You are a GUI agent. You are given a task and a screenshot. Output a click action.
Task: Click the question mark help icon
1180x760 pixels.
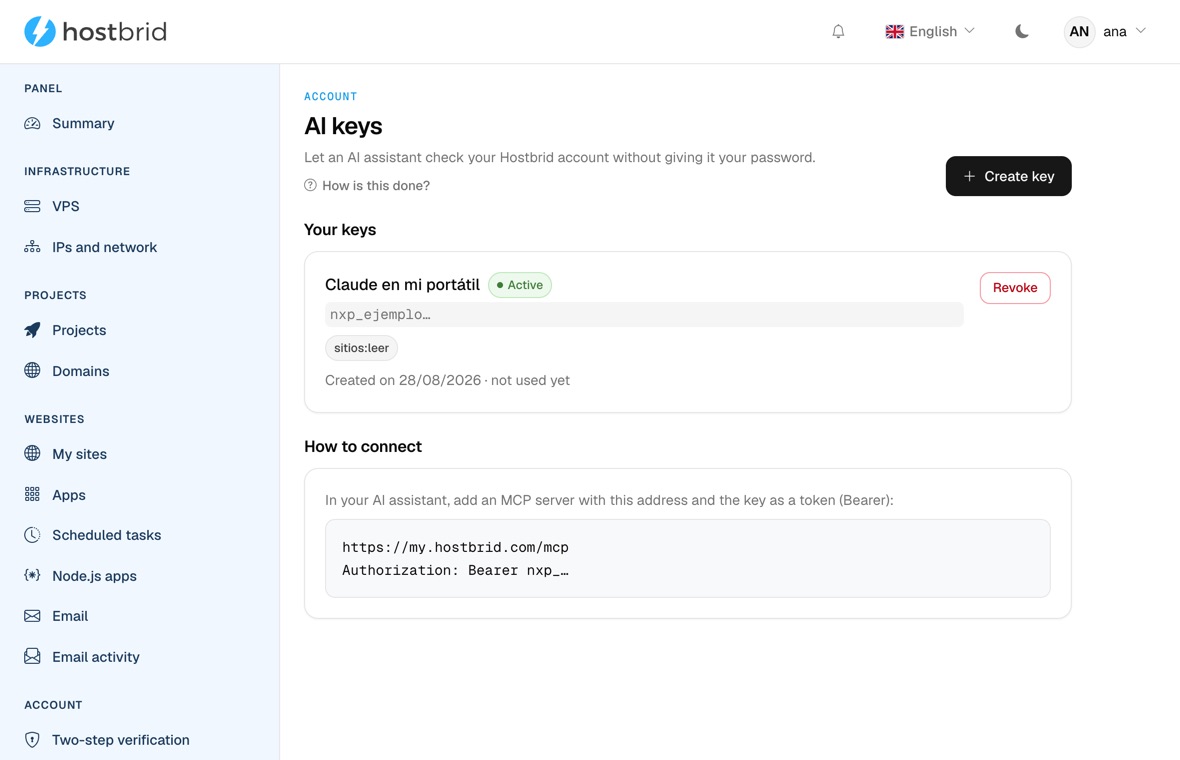pos(310,185)
